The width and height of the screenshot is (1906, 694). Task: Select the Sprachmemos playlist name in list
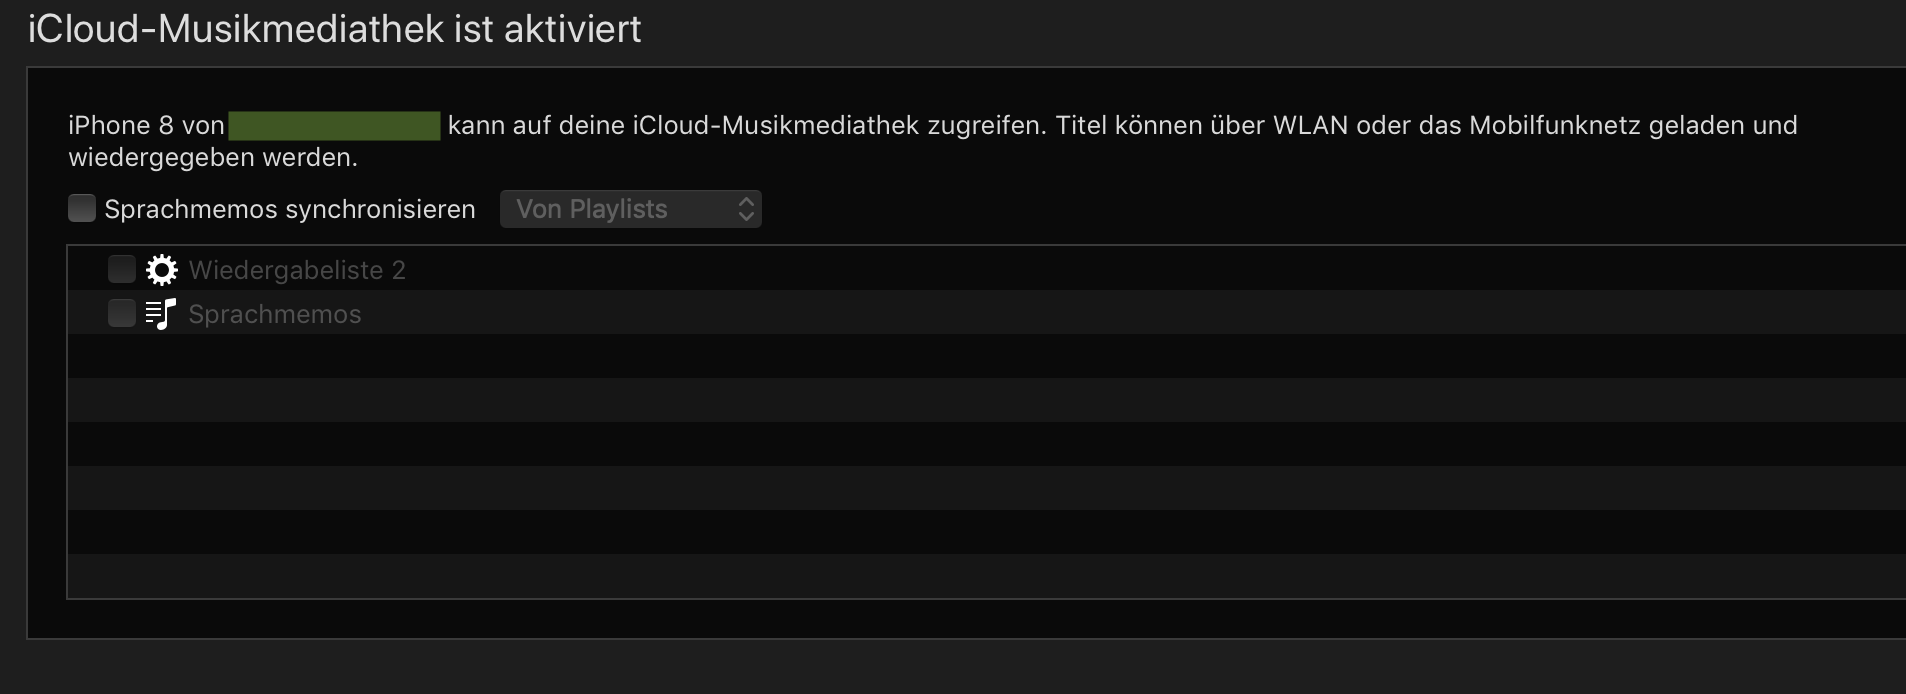tap(275, 314)
